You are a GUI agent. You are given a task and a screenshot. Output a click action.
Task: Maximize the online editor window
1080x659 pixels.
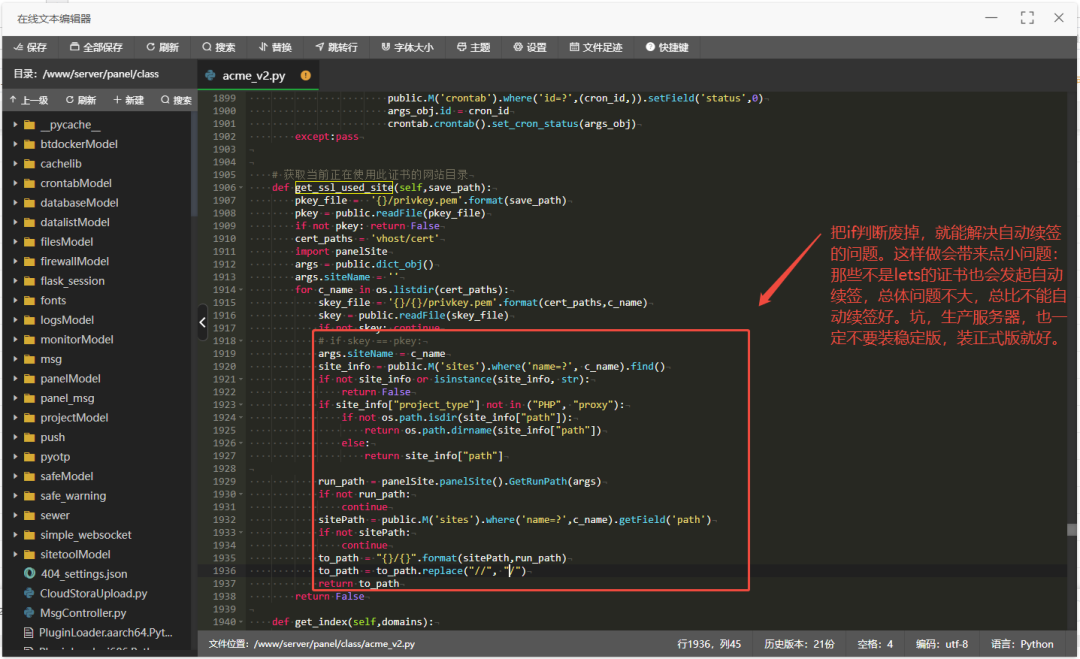[x=1027, y=18]
